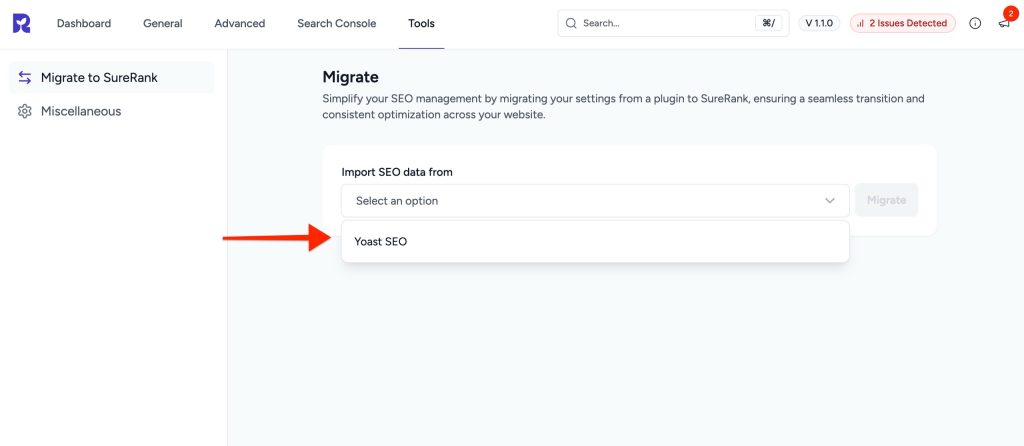Open the Import SEO data dropdown
This screenshot has height=446, width=1024.
(595, 200)
